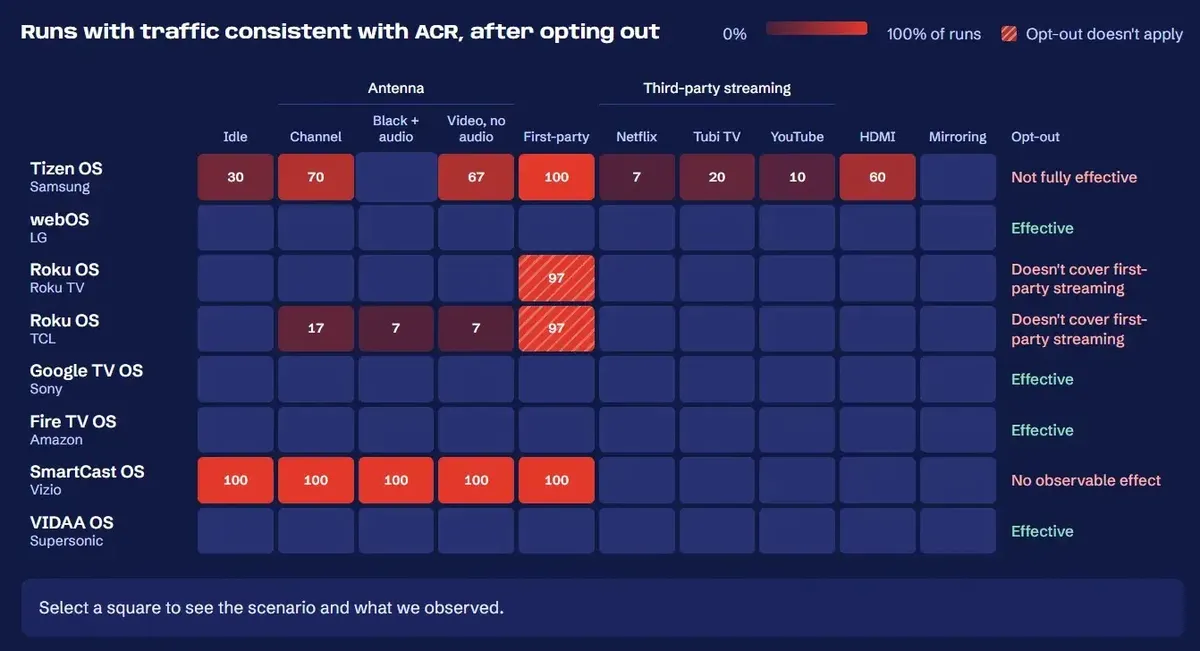
Task: Click the red gradient legend bar
Action: (x=817, y=29)
